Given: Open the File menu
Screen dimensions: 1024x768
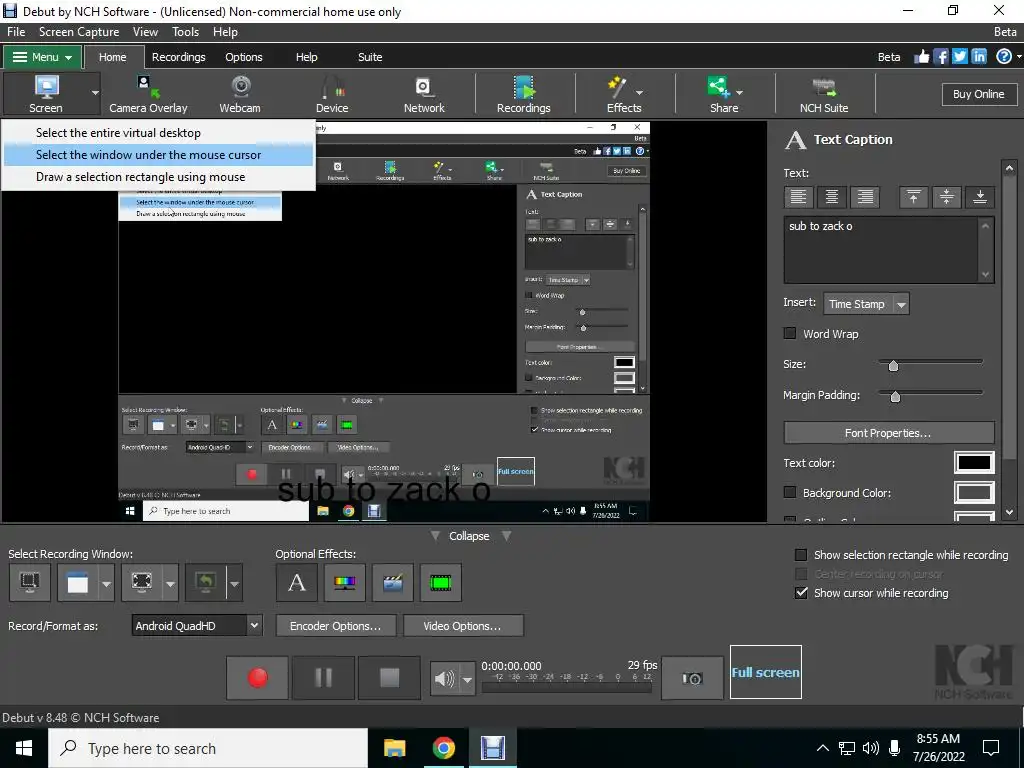Looking at the screenshot, I should [x=16, y=32].
